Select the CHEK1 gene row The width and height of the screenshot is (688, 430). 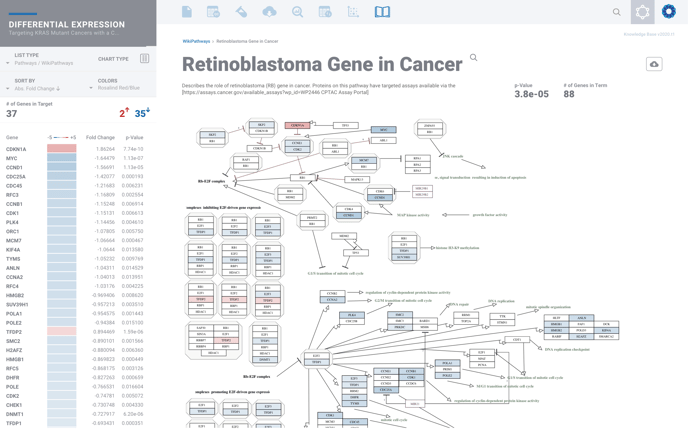pos(75,405)
